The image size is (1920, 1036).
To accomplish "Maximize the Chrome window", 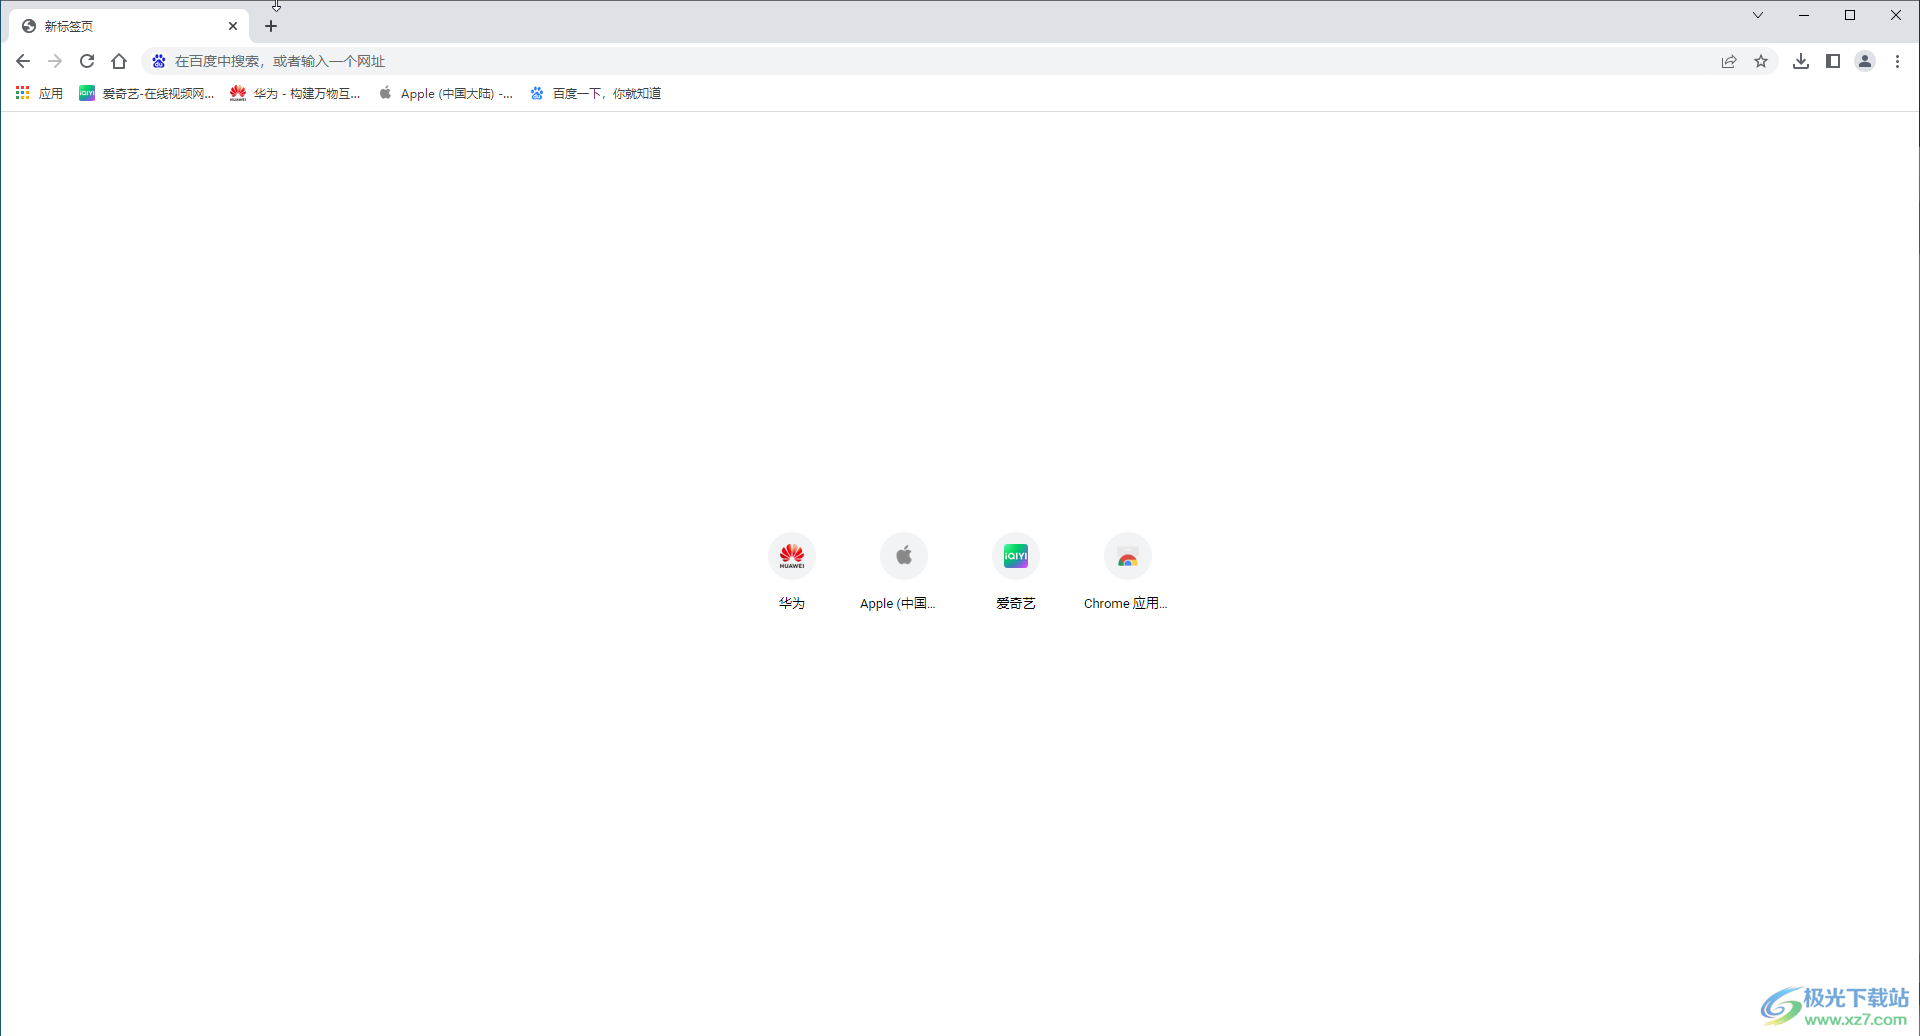I will pyautogui.click(x=1850, y=15).
